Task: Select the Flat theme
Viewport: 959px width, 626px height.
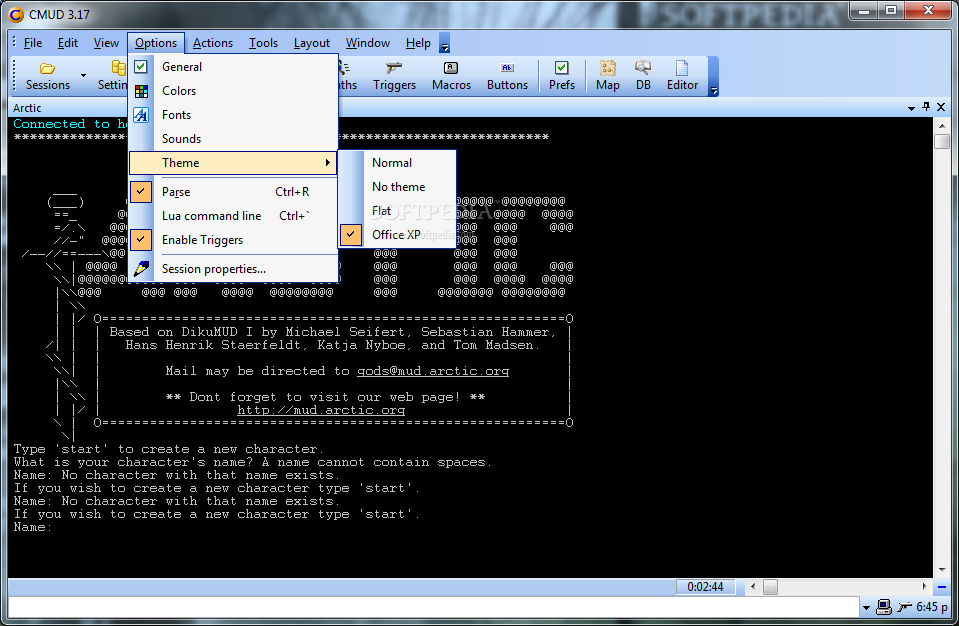Action: pyautogui.click(x=398, y=211)
